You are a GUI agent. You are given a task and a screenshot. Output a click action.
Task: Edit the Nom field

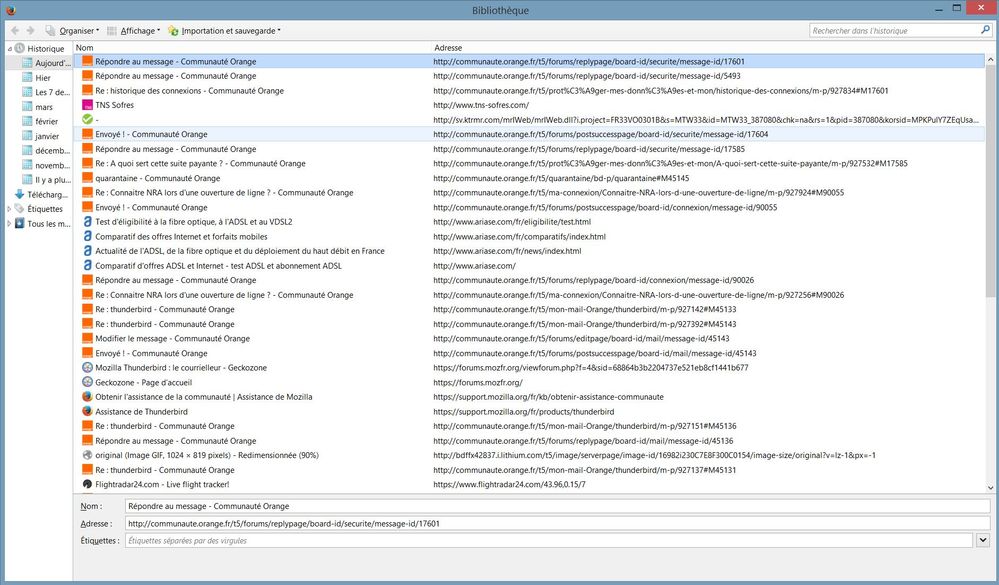[557, 506]
